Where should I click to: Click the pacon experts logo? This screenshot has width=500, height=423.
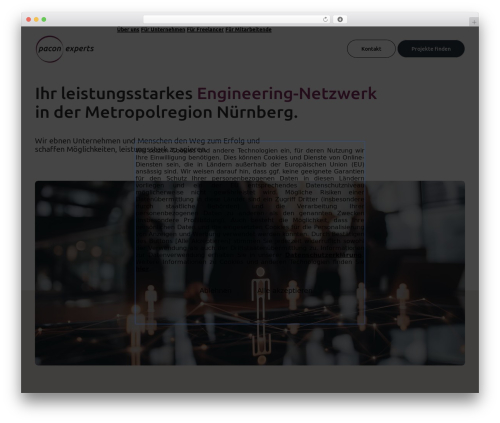coord(65,49)
